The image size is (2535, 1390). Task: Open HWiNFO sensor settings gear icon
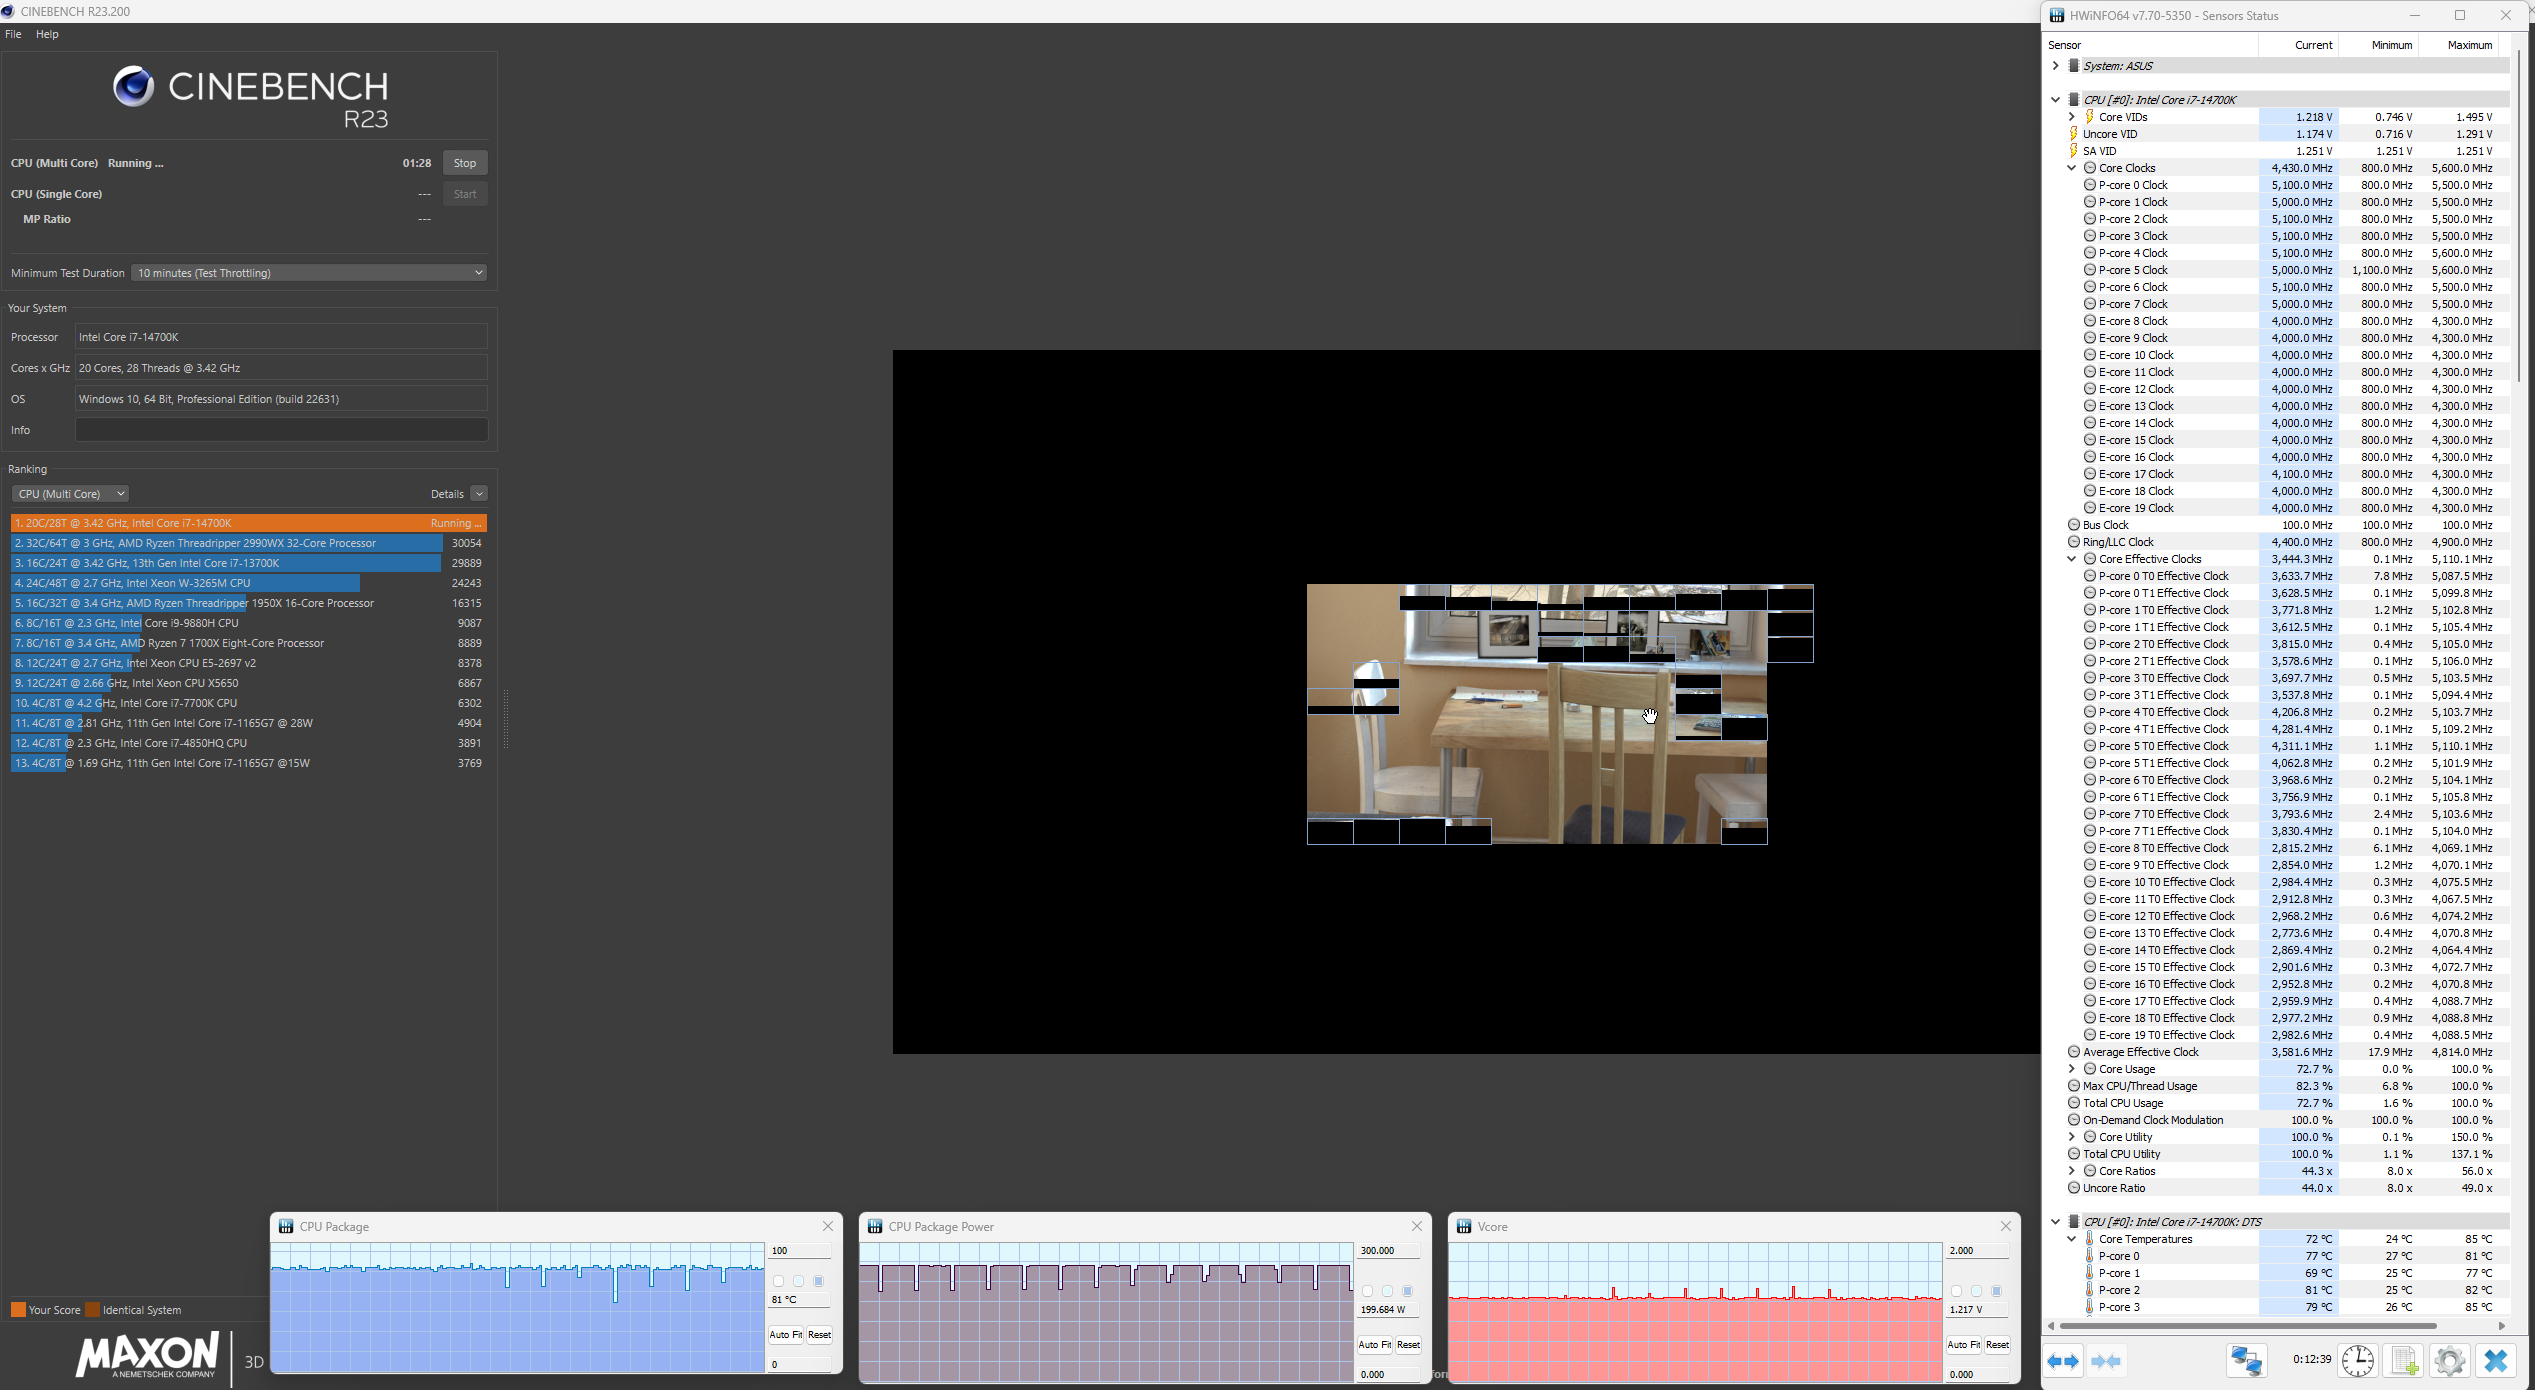click(2449, 1361)
